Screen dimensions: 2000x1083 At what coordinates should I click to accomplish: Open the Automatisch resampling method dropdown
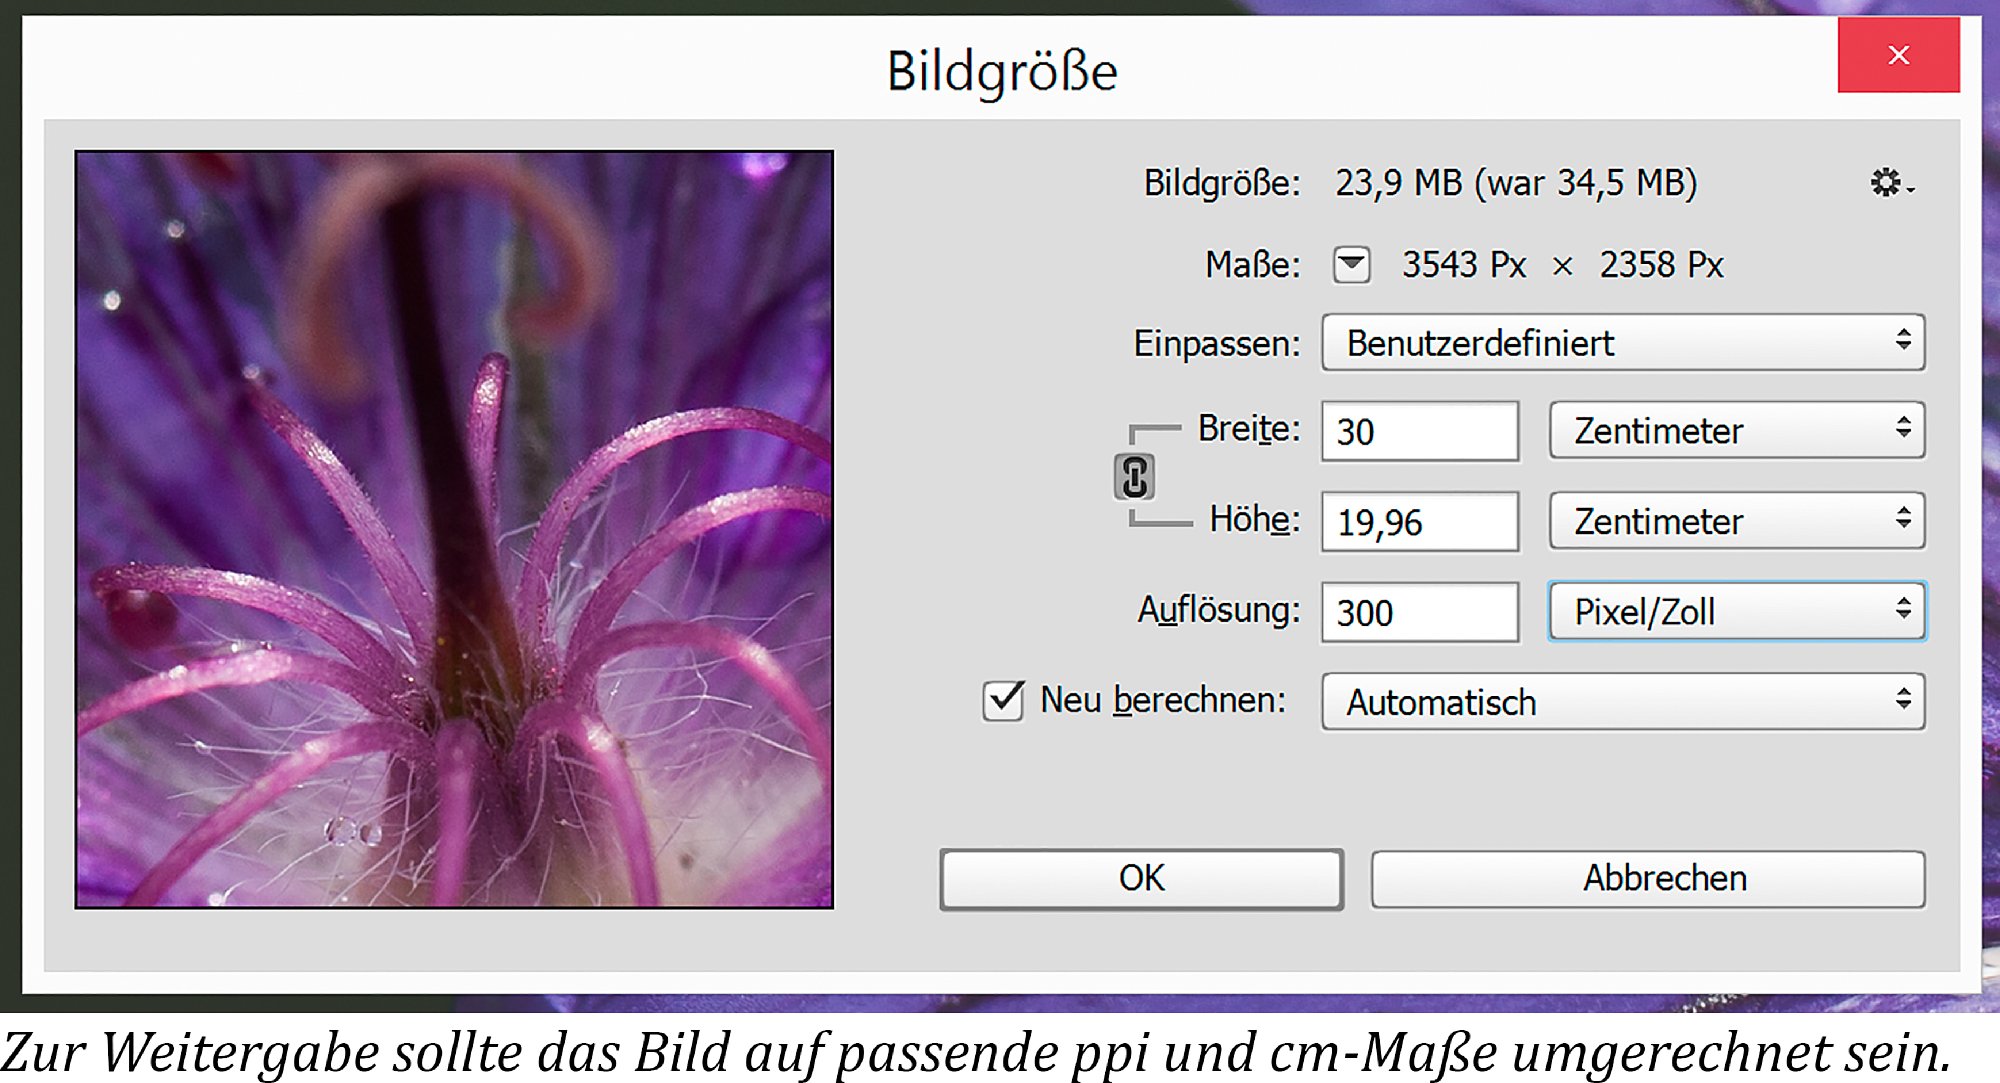1623,702
